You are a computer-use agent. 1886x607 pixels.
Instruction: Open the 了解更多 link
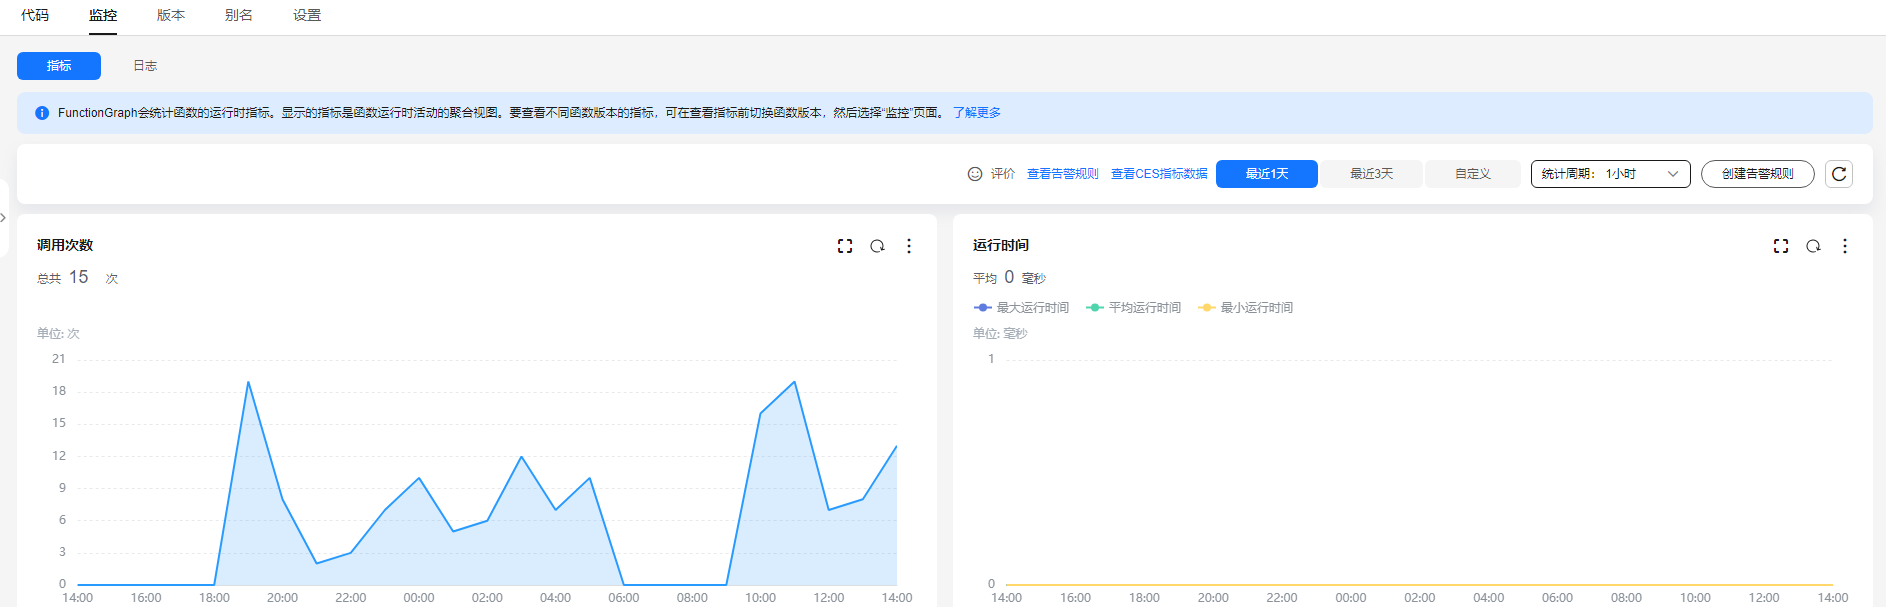976,113
